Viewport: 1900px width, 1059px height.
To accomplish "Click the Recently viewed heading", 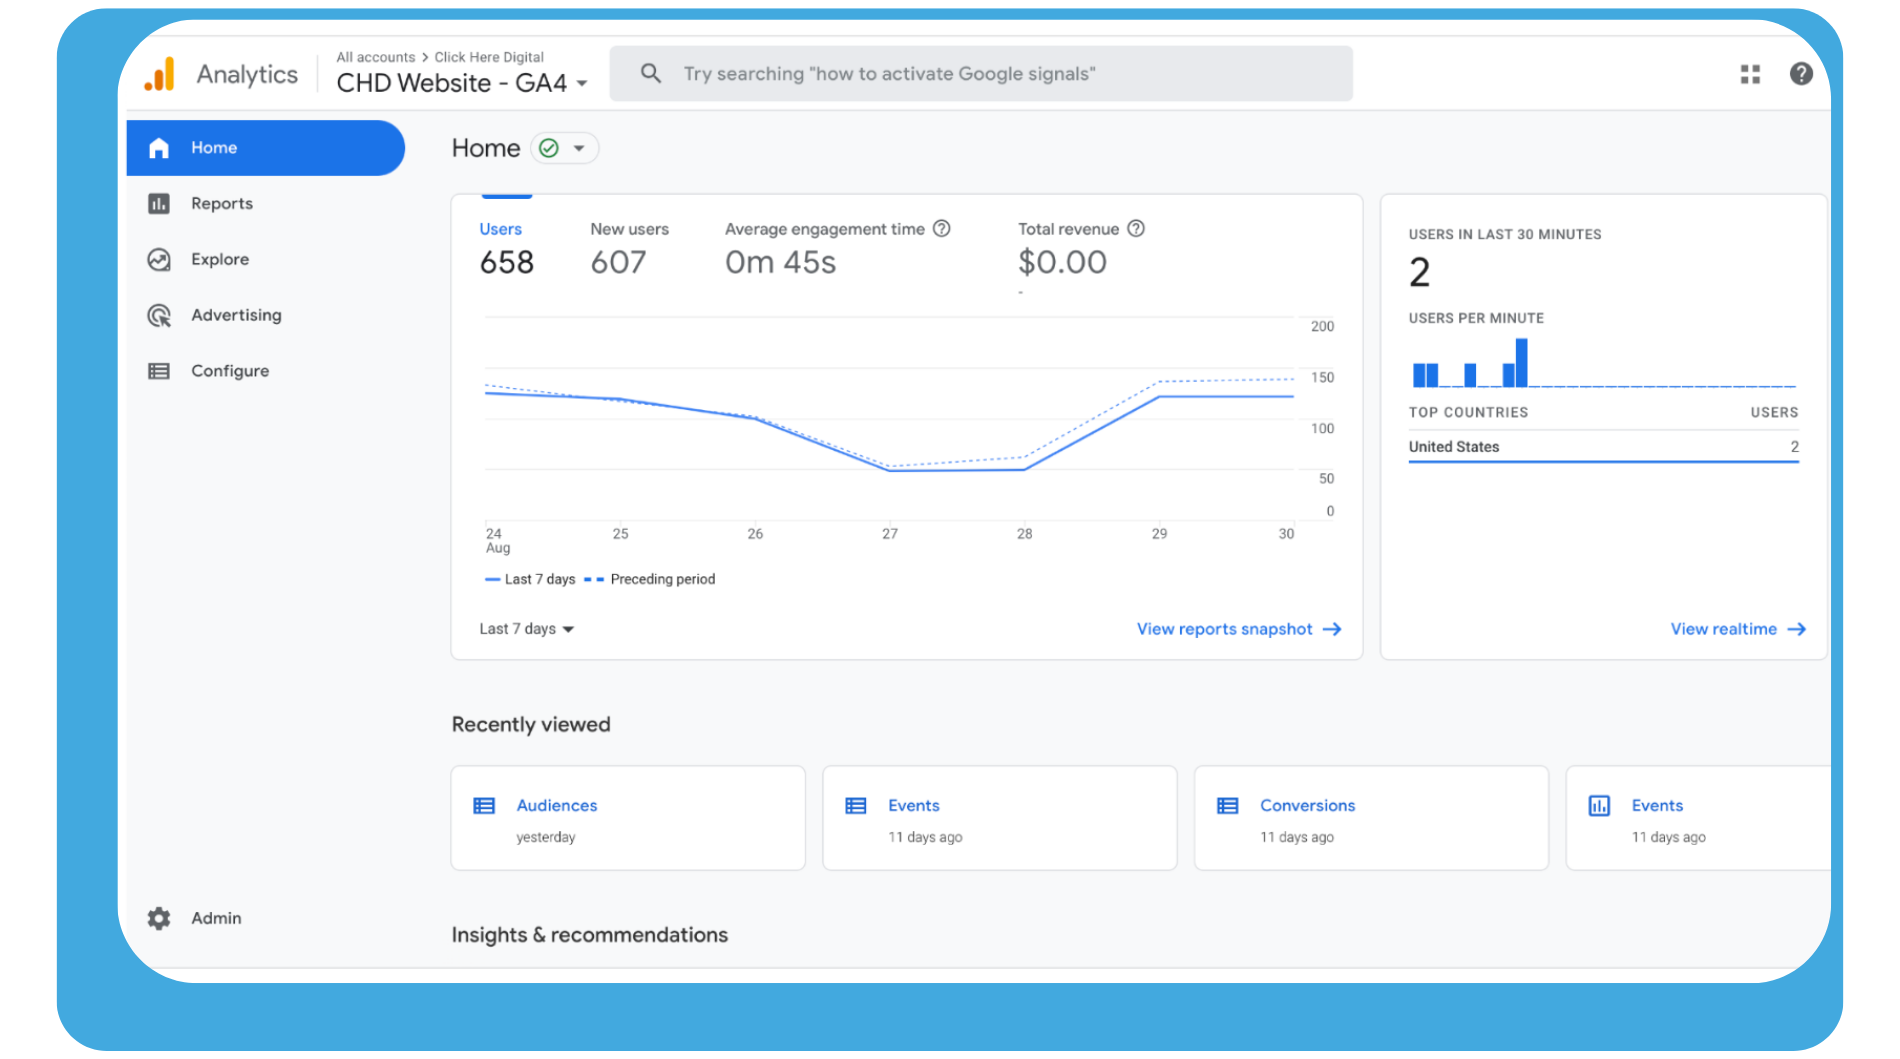I will [x=531, y=725].
